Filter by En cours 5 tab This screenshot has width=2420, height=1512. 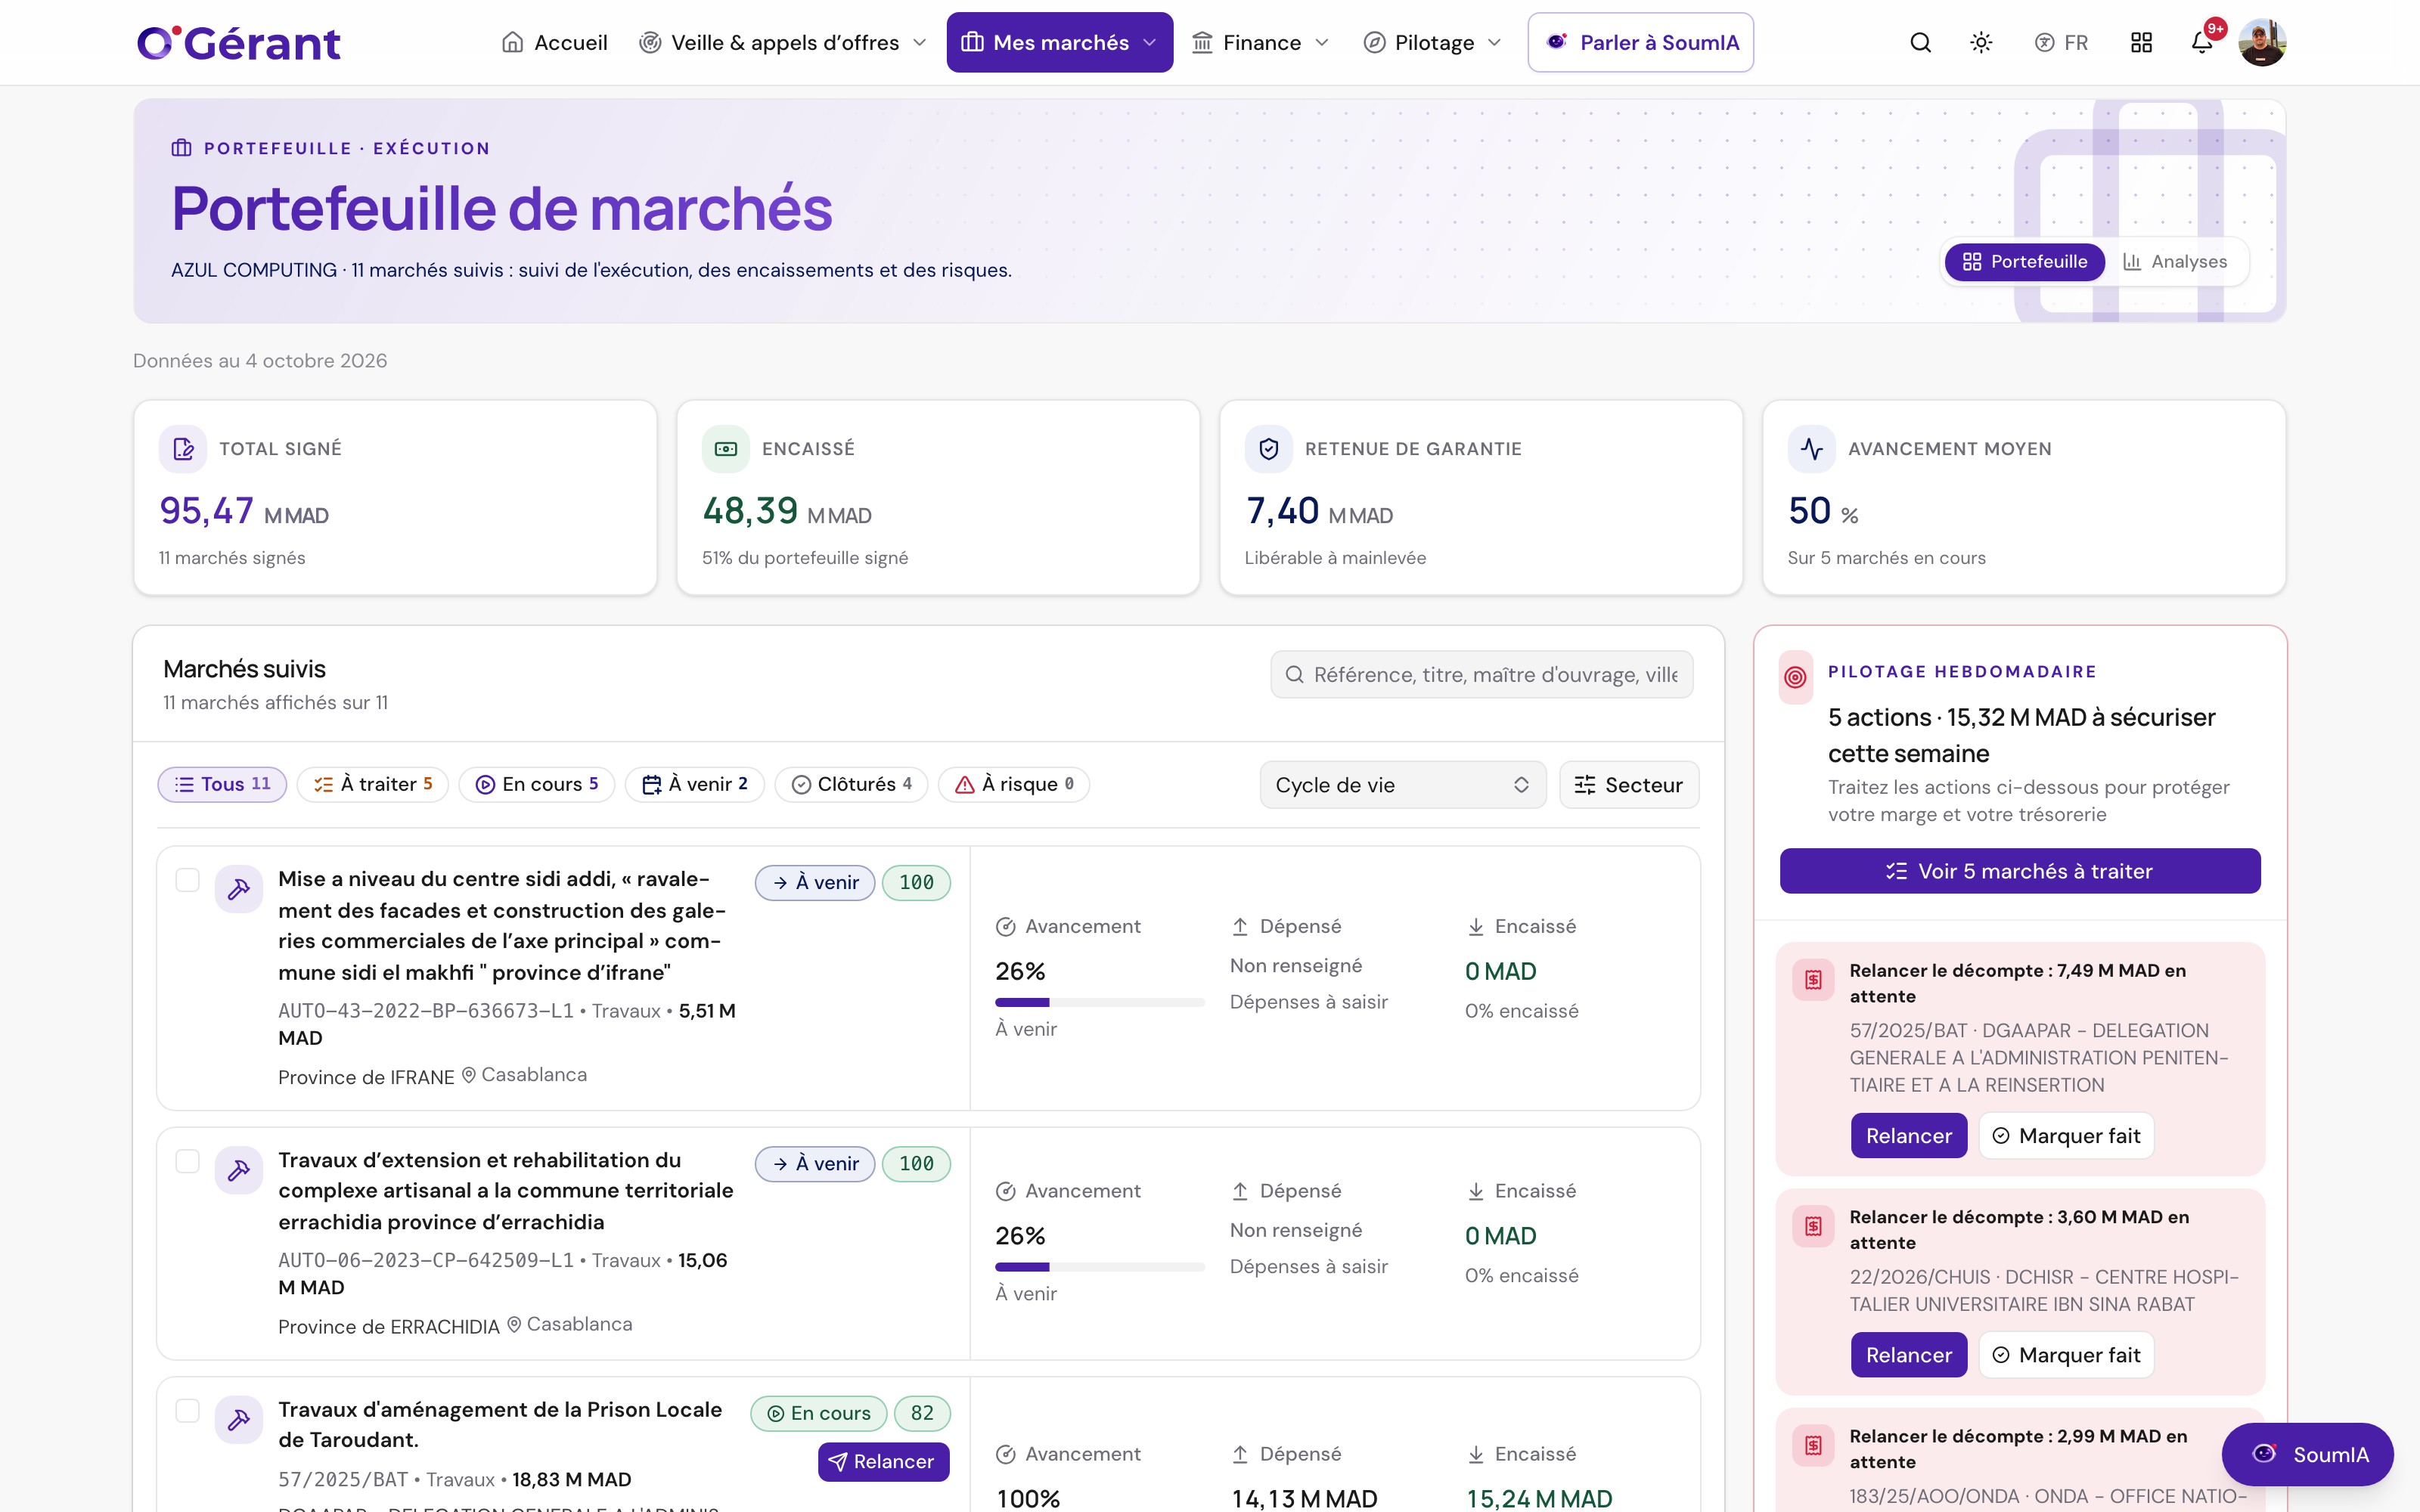537,784
